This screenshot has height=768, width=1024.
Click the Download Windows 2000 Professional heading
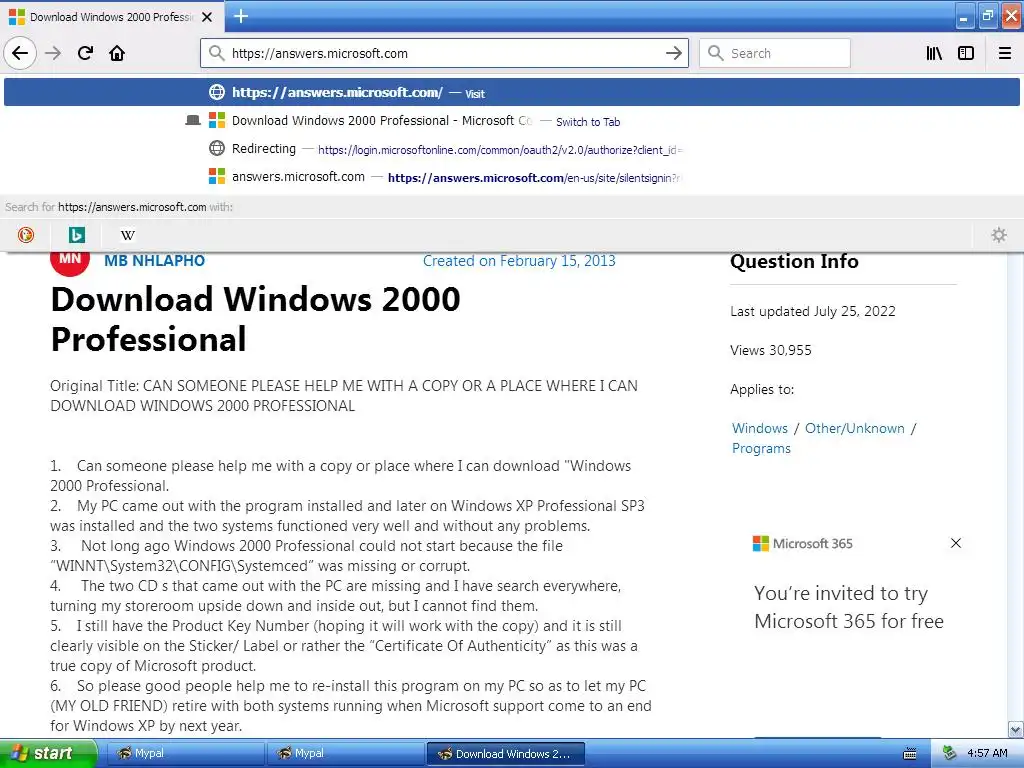tap(255, 319)
